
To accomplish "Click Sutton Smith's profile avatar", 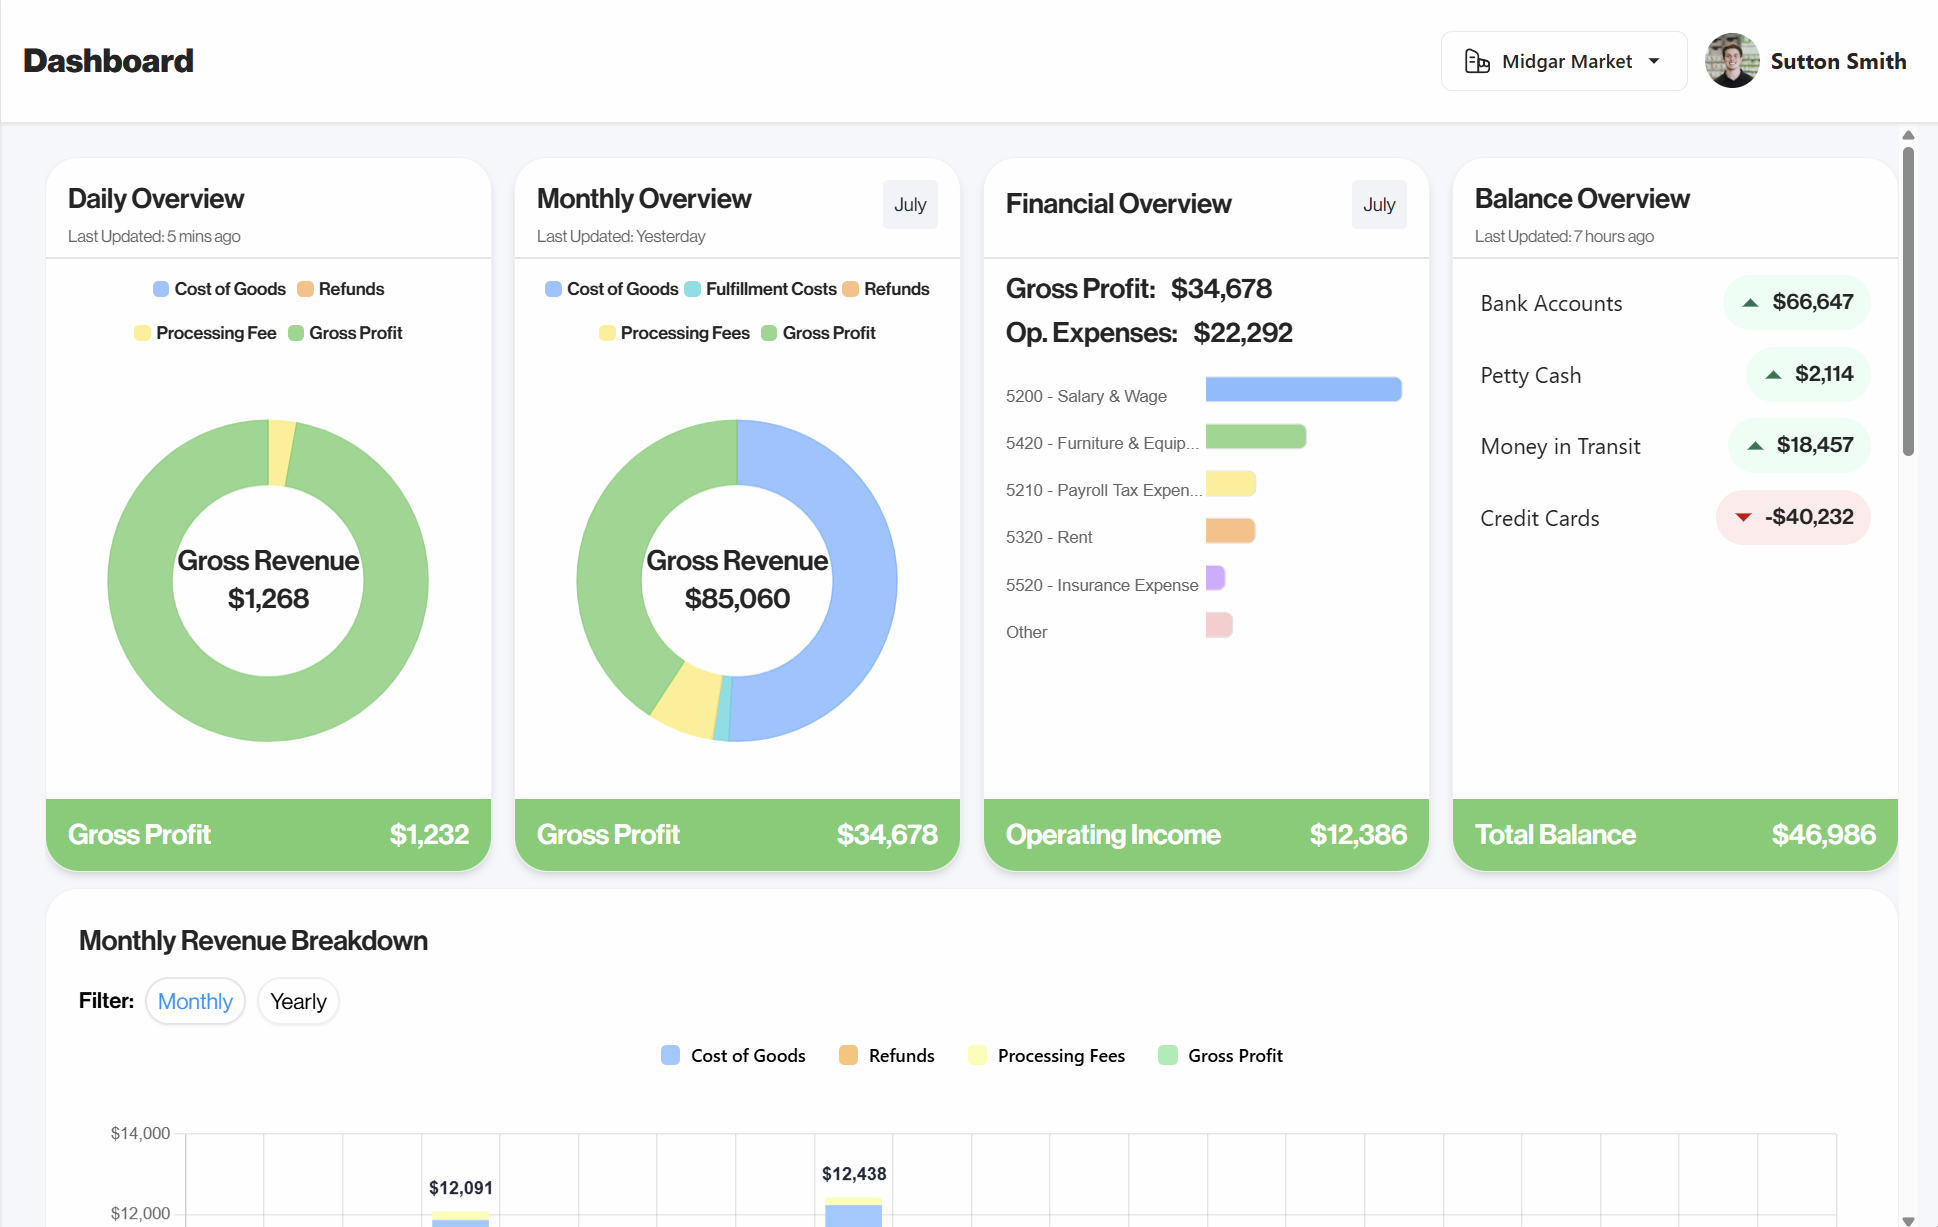I will point(1732,61).
